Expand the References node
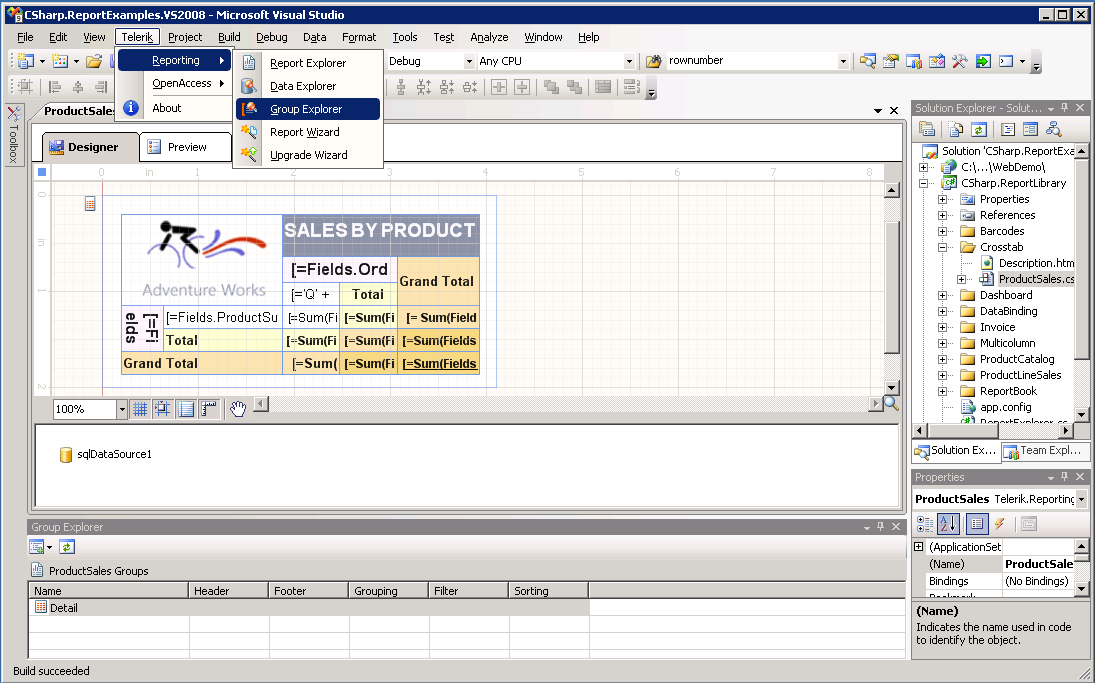1095x683 pixels. (x=942, y=215)
